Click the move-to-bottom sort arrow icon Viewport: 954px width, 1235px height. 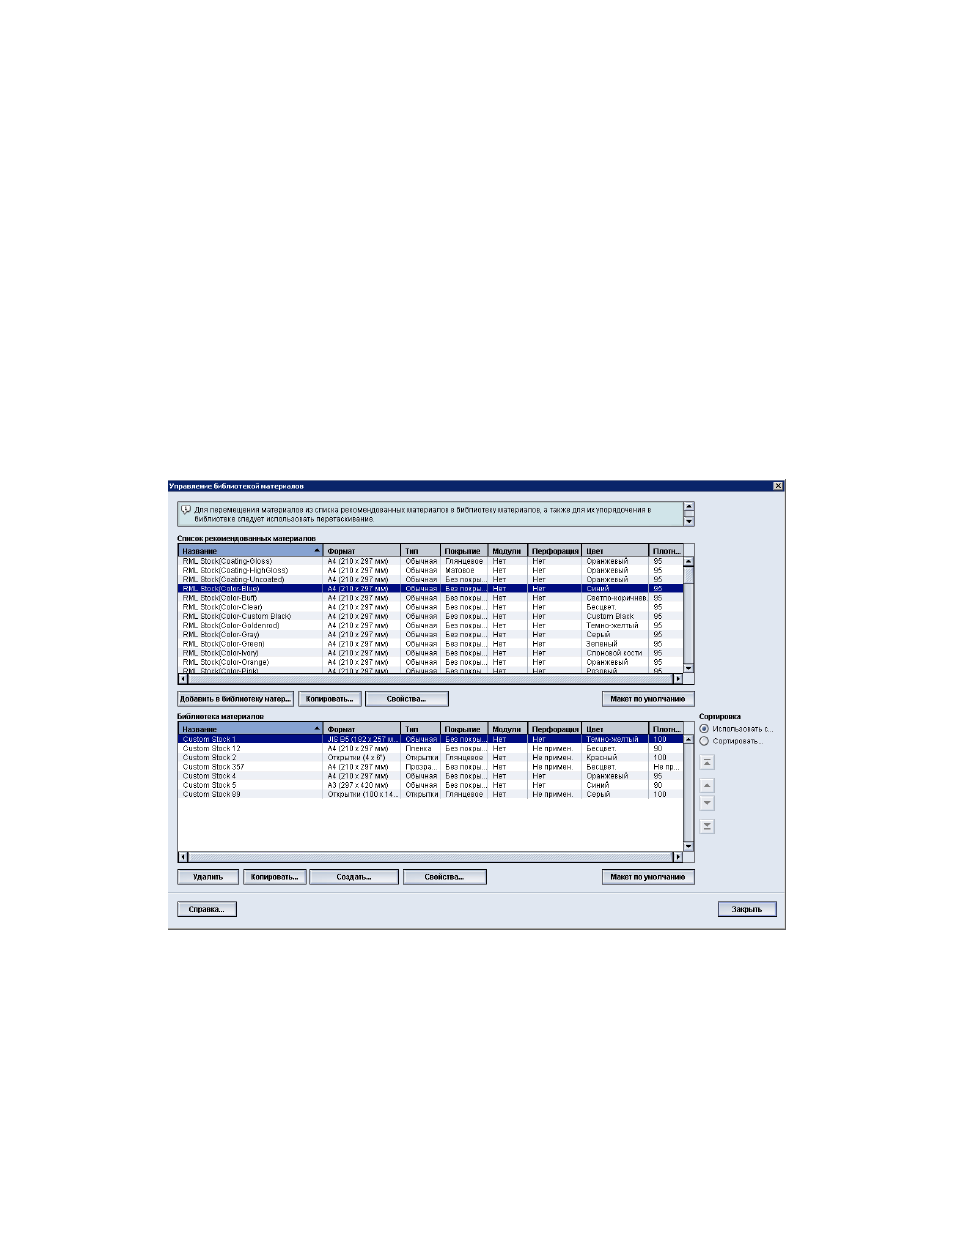(707, 826)
